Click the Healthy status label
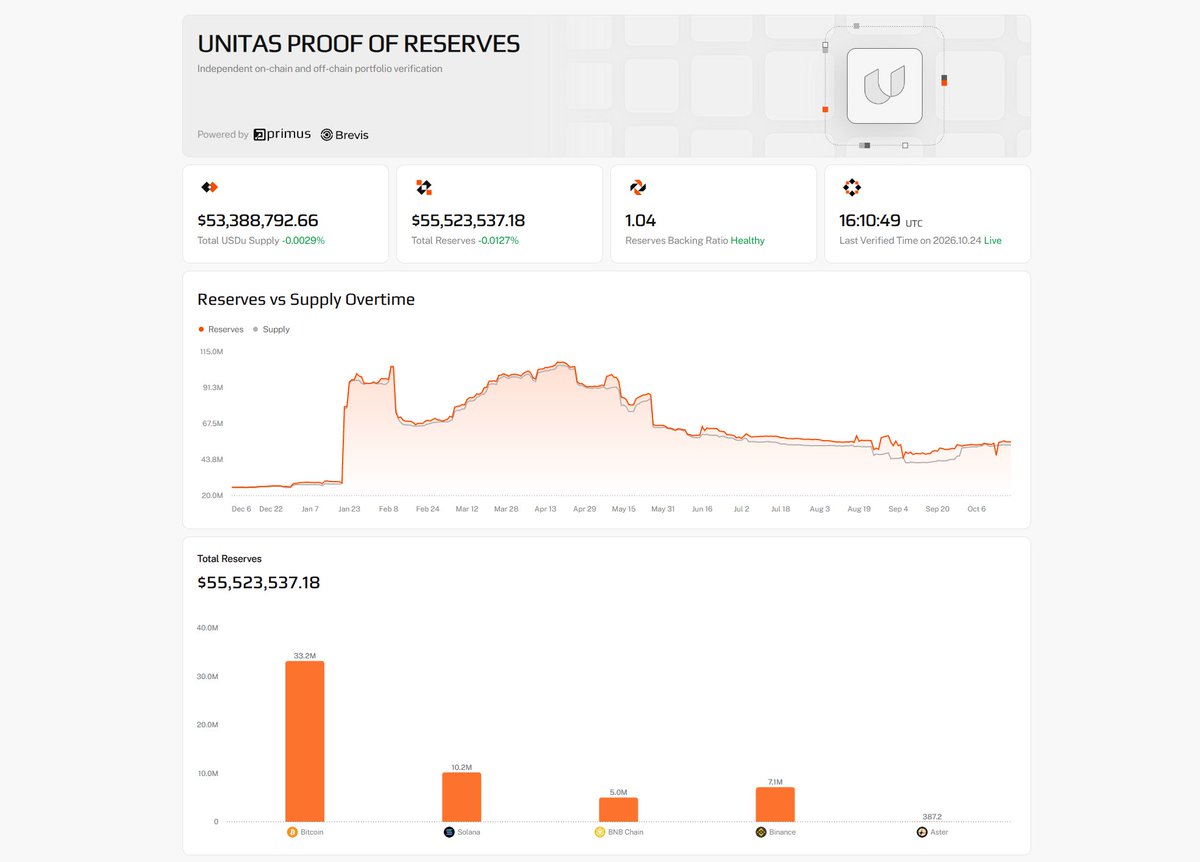1200x862 pixels. click(748, 241)
